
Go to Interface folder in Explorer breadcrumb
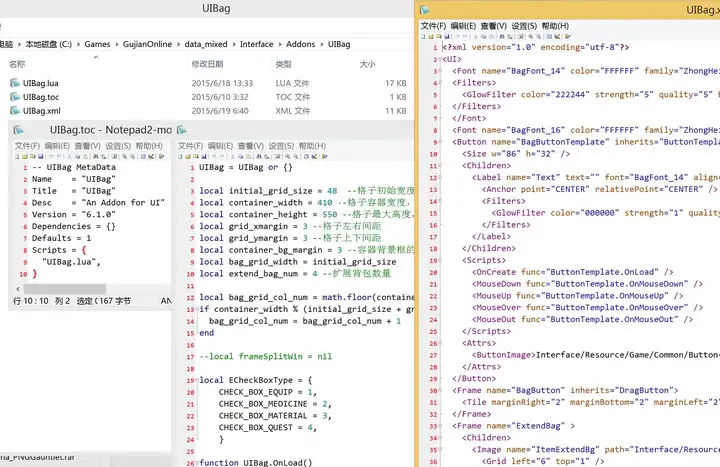(256, 44)
